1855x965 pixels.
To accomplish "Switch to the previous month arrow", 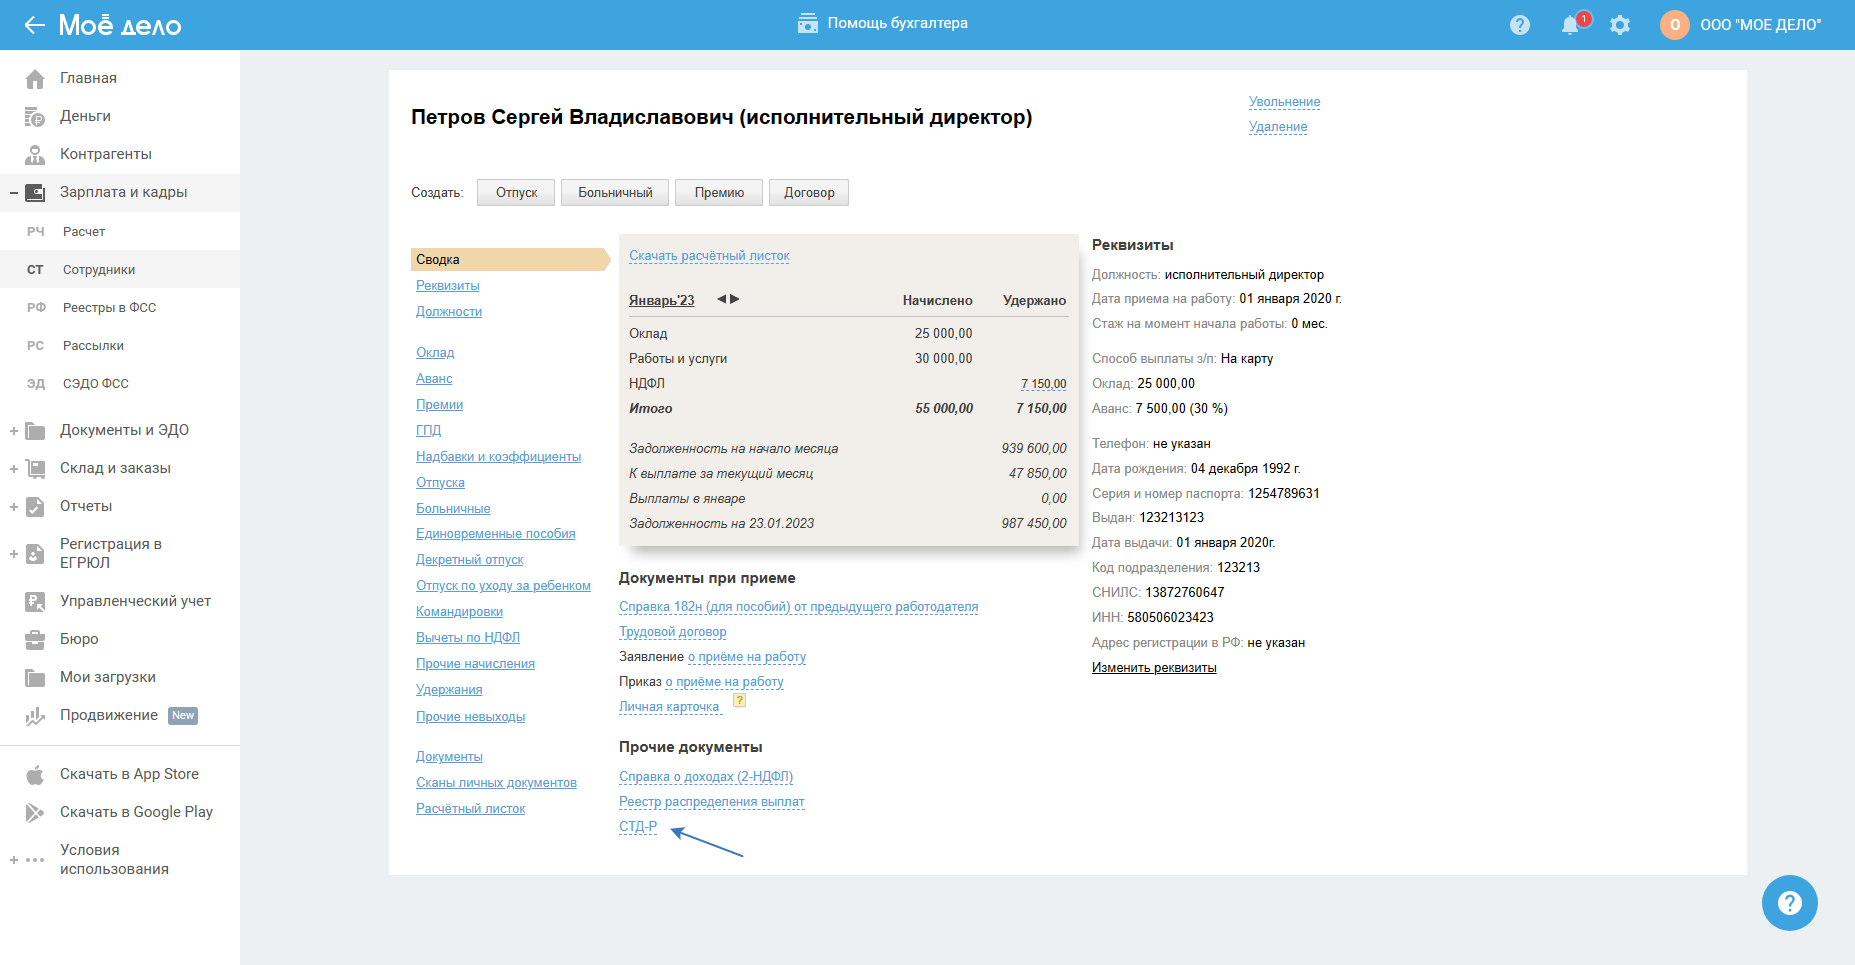I will click(721, 299).
